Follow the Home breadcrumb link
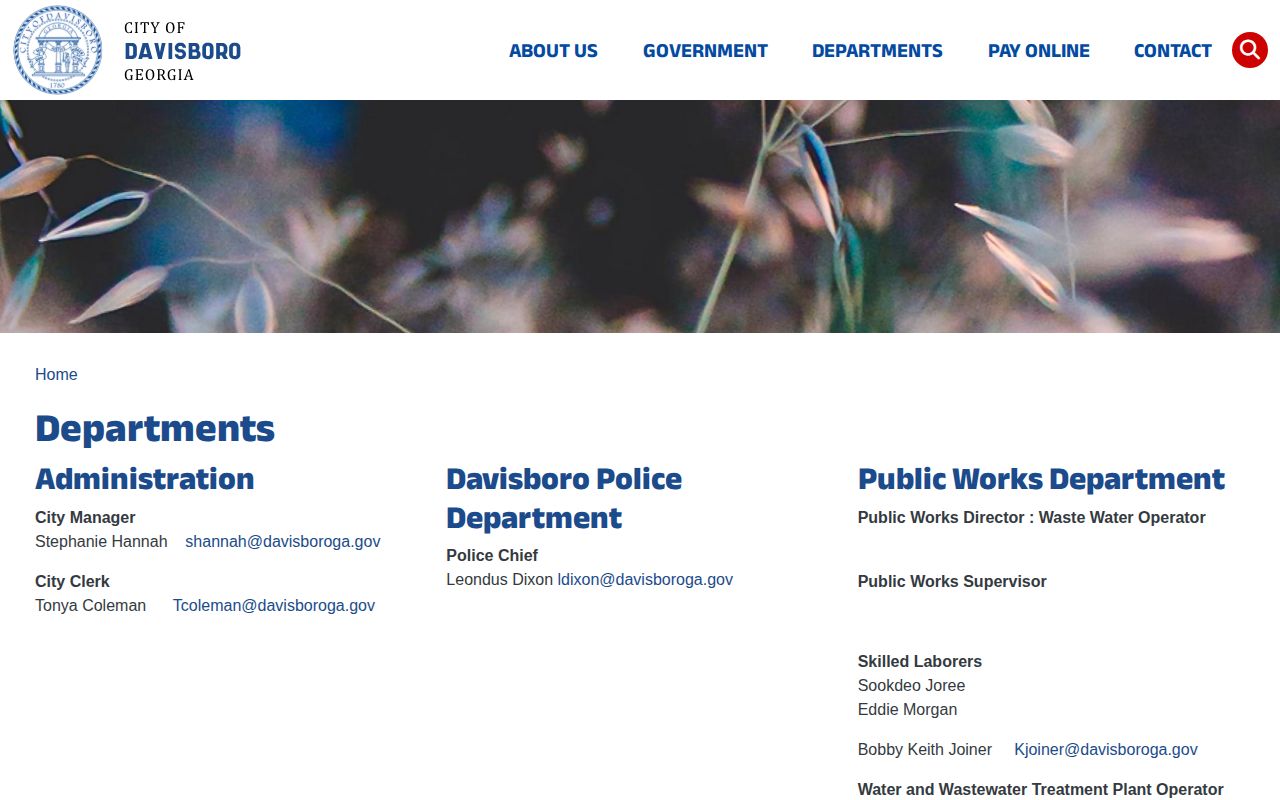 point(56,374)
